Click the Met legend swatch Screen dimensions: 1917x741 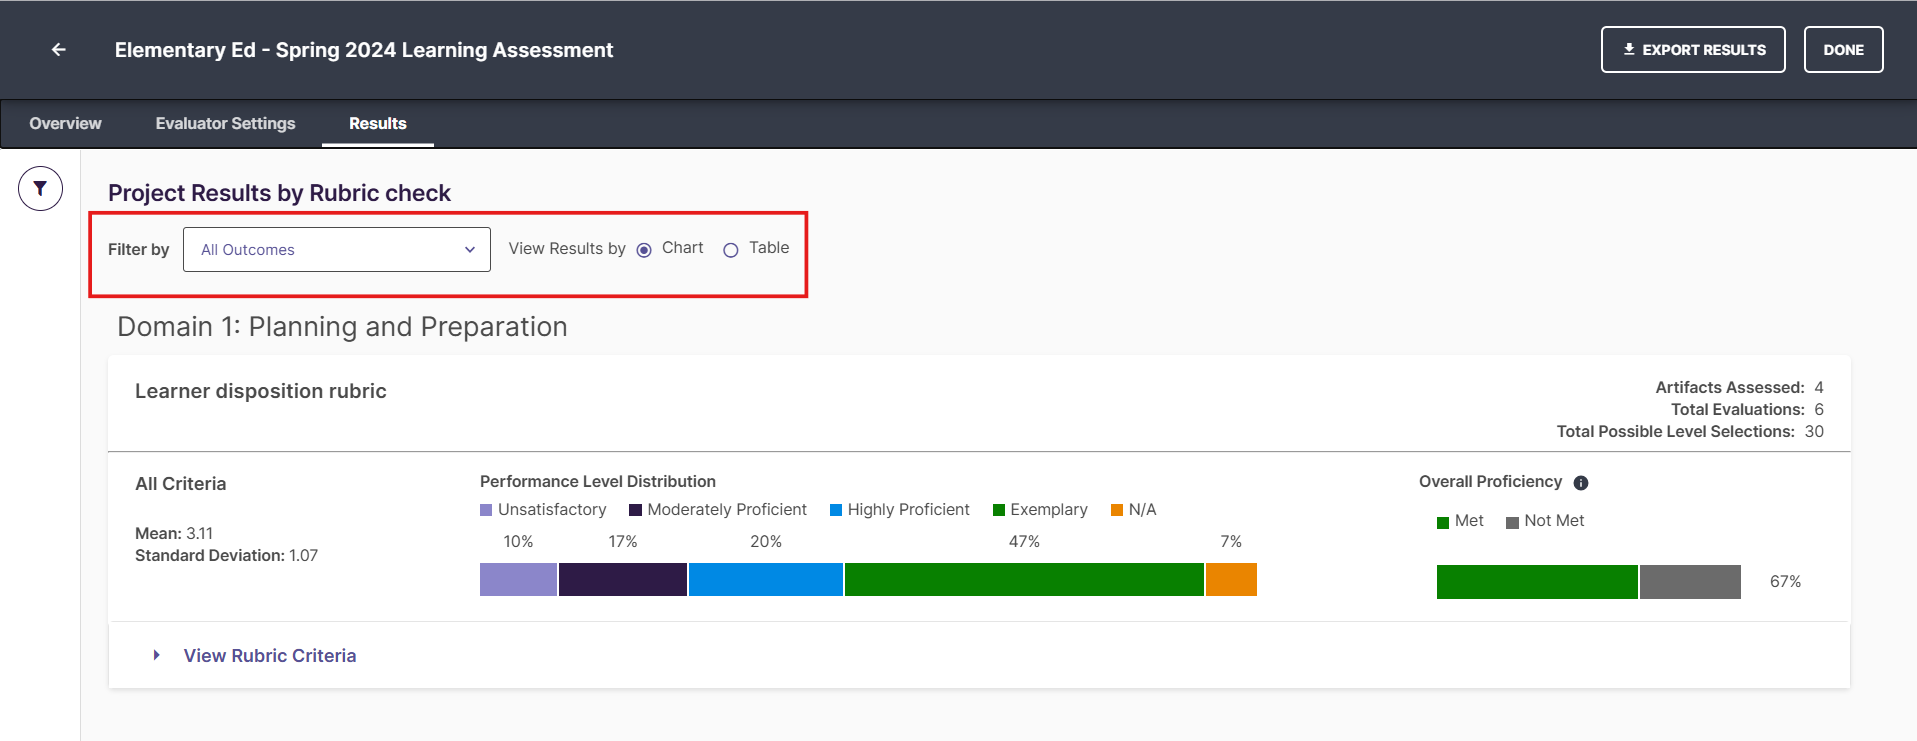point(1443,522)
